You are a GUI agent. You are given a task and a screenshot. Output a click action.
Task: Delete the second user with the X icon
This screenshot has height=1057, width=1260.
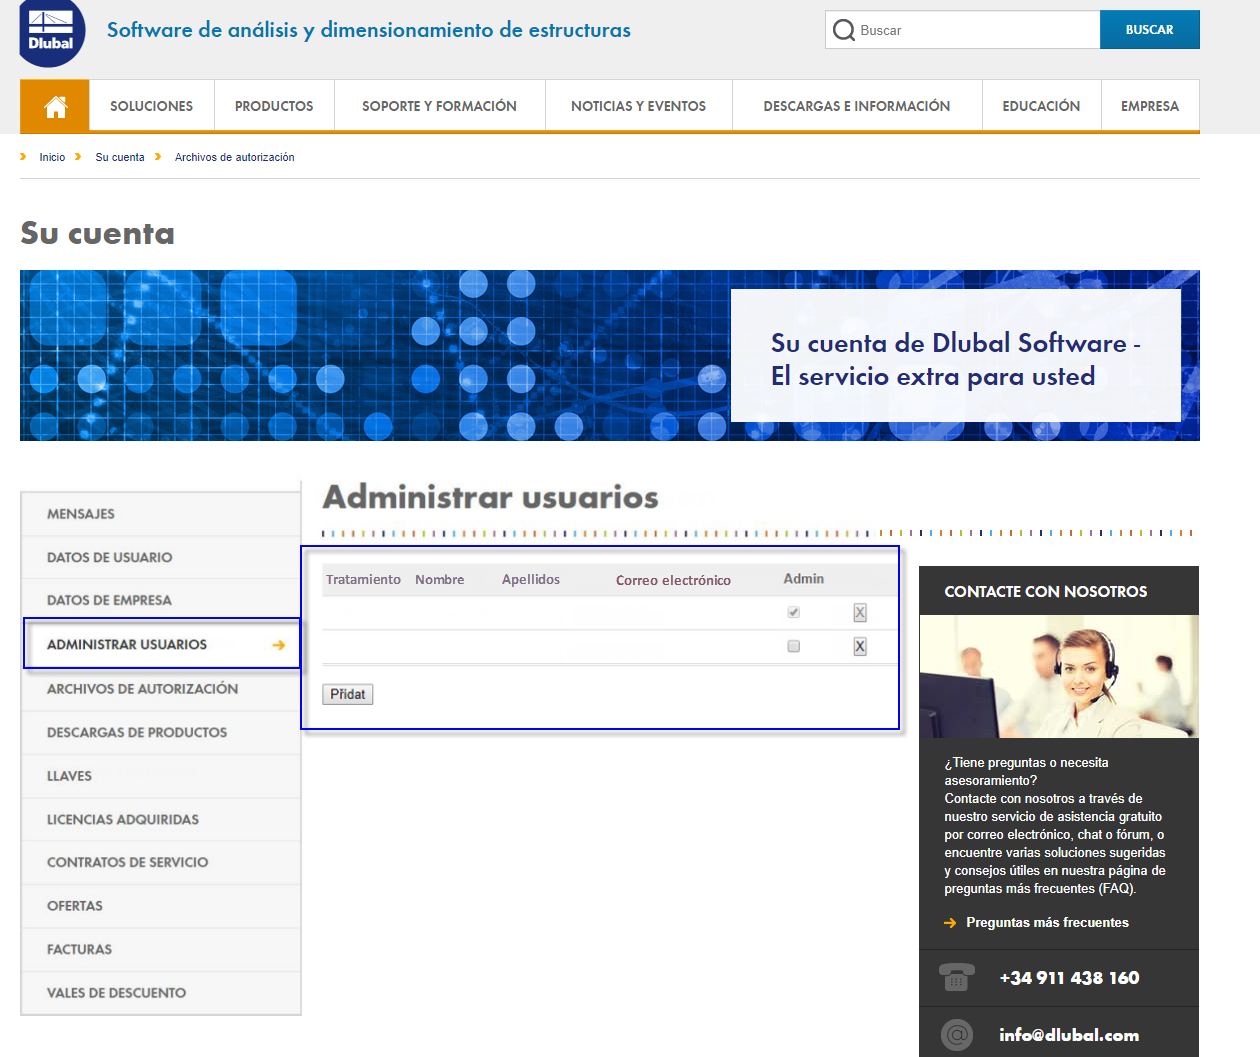[859, 646]
